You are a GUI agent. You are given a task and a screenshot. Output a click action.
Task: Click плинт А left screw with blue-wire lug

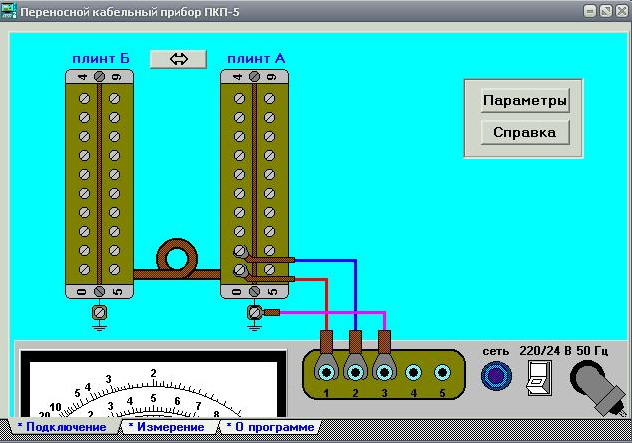(239, 251)
